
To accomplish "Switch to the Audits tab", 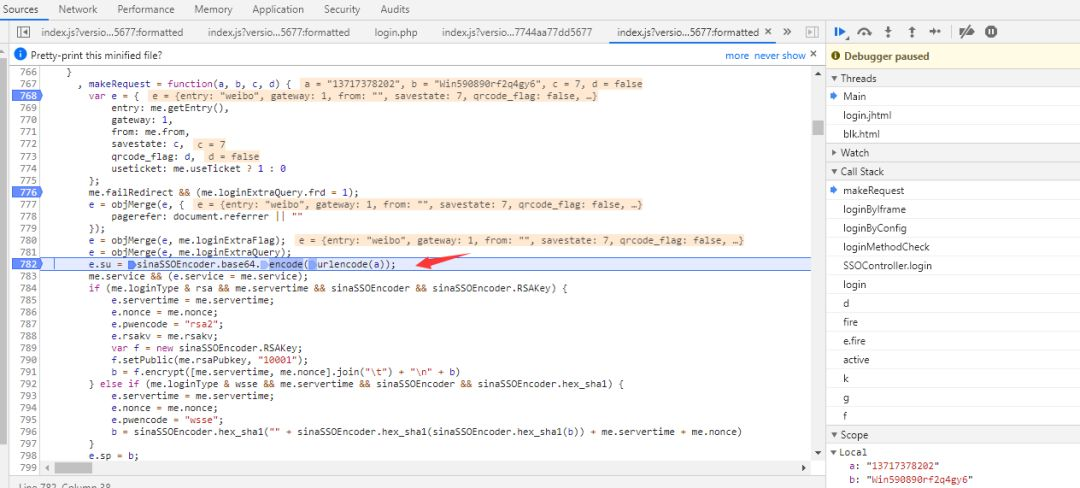I will point(395,10).
